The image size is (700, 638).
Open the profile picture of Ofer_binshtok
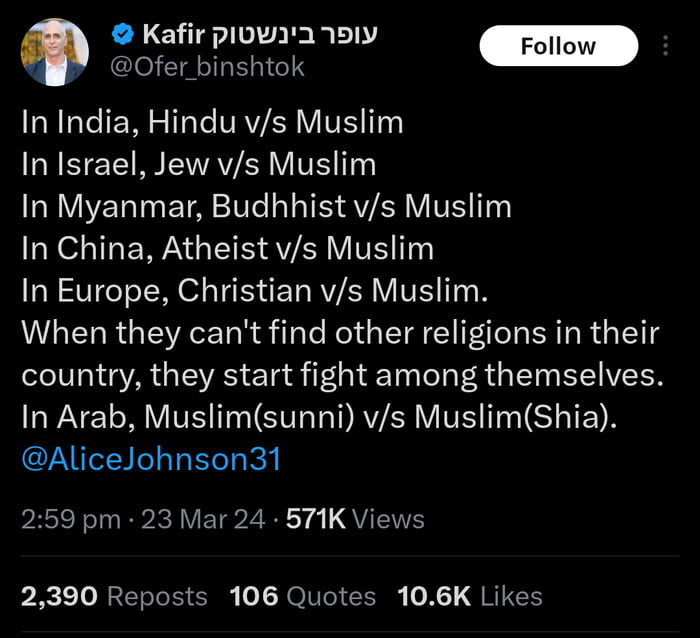56,51
